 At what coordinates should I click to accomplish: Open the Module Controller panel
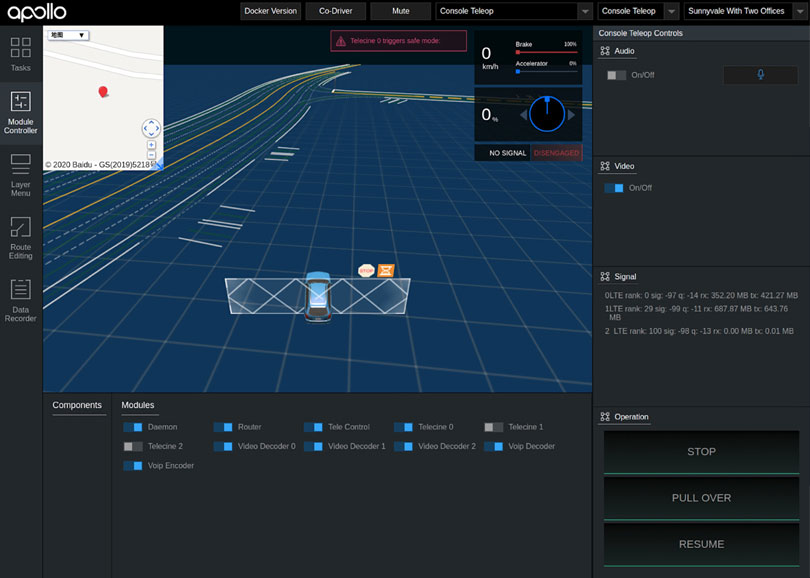click(x=21, y=113)
